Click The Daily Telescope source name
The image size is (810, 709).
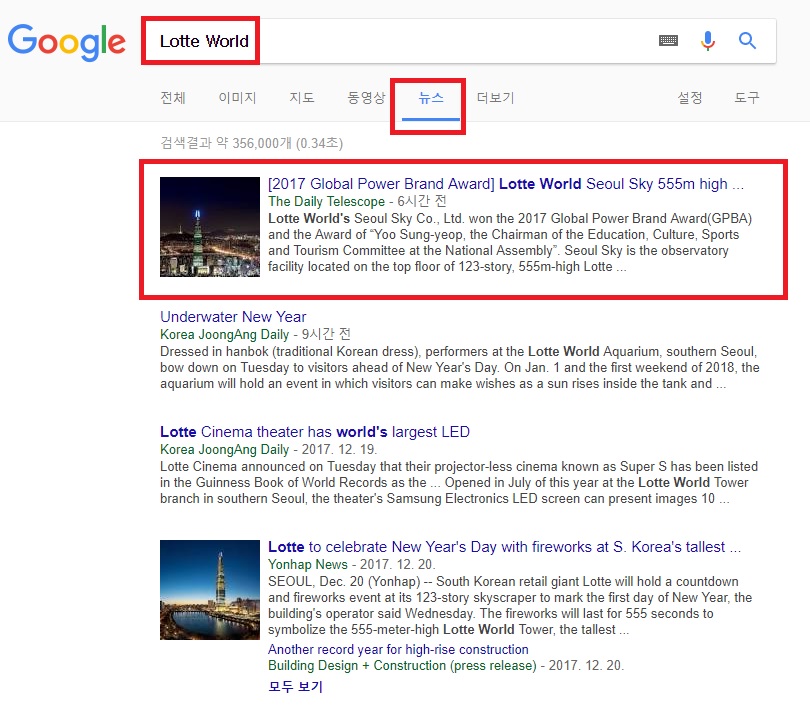326,202
